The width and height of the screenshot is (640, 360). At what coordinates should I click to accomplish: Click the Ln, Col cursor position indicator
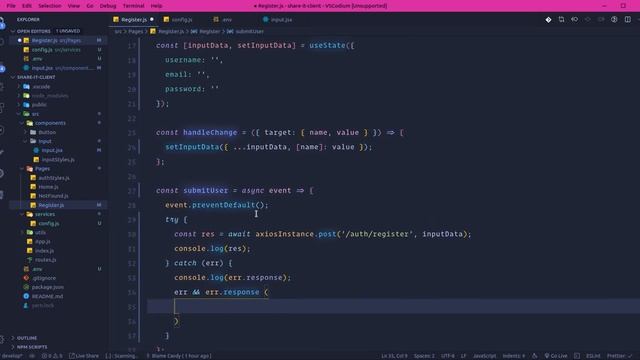(x=394, y=356)
